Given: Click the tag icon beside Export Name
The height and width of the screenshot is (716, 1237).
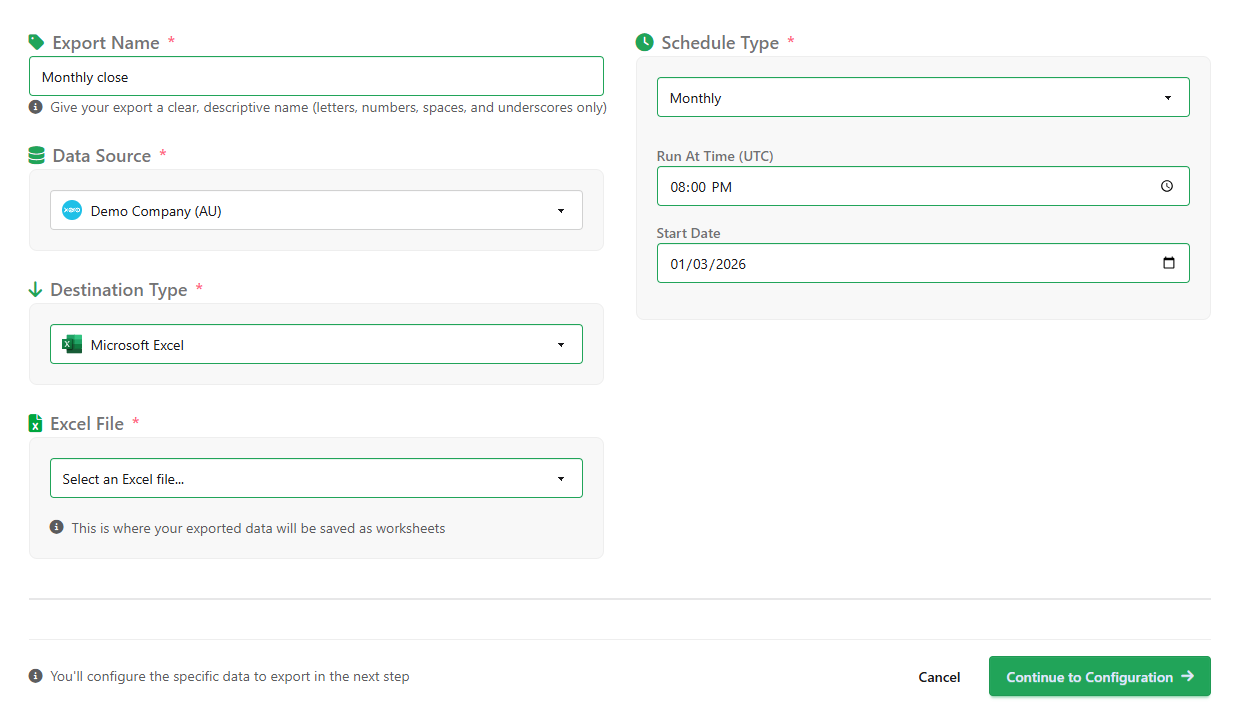Looking at the screenshot, I should pos(36,42).
